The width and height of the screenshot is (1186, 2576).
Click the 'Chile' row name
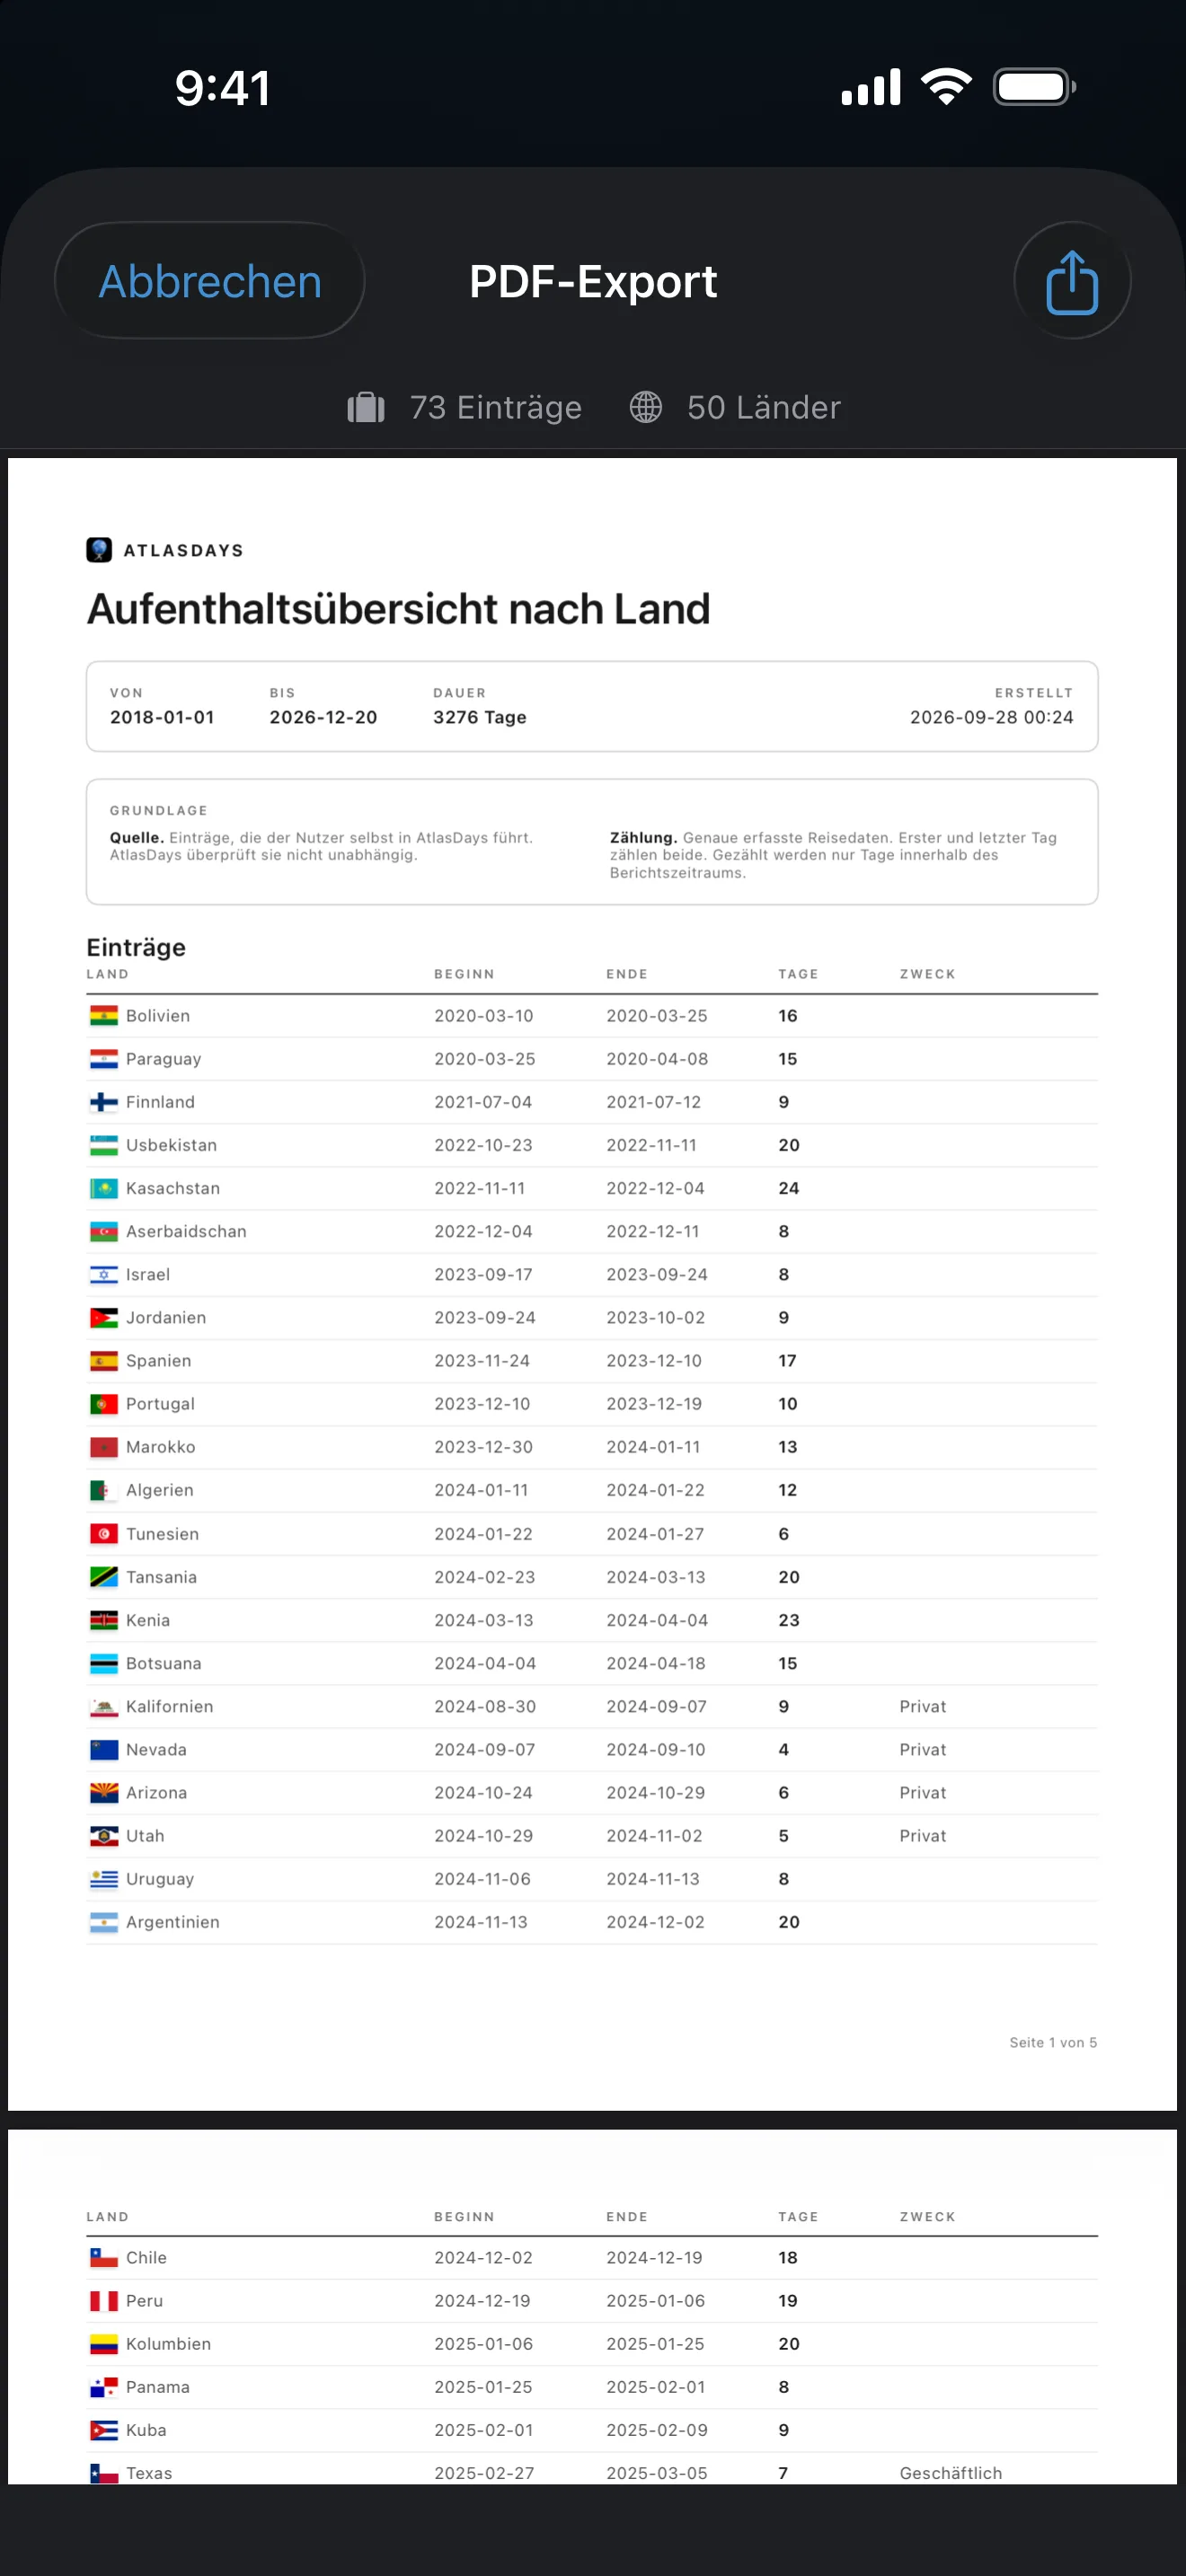click(x=146, y=2258)
